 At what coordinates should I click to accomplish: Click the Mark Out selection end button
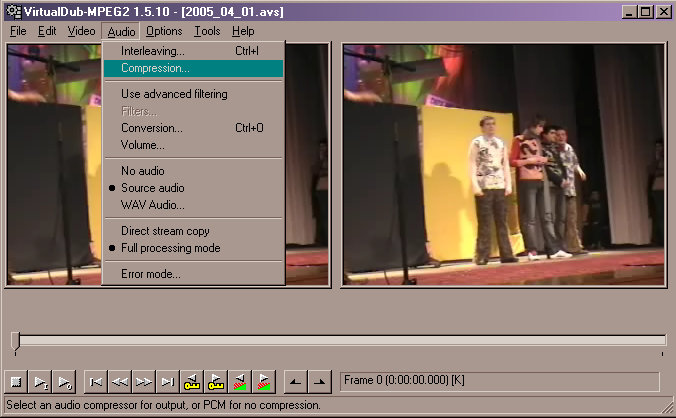coord(319,381)
